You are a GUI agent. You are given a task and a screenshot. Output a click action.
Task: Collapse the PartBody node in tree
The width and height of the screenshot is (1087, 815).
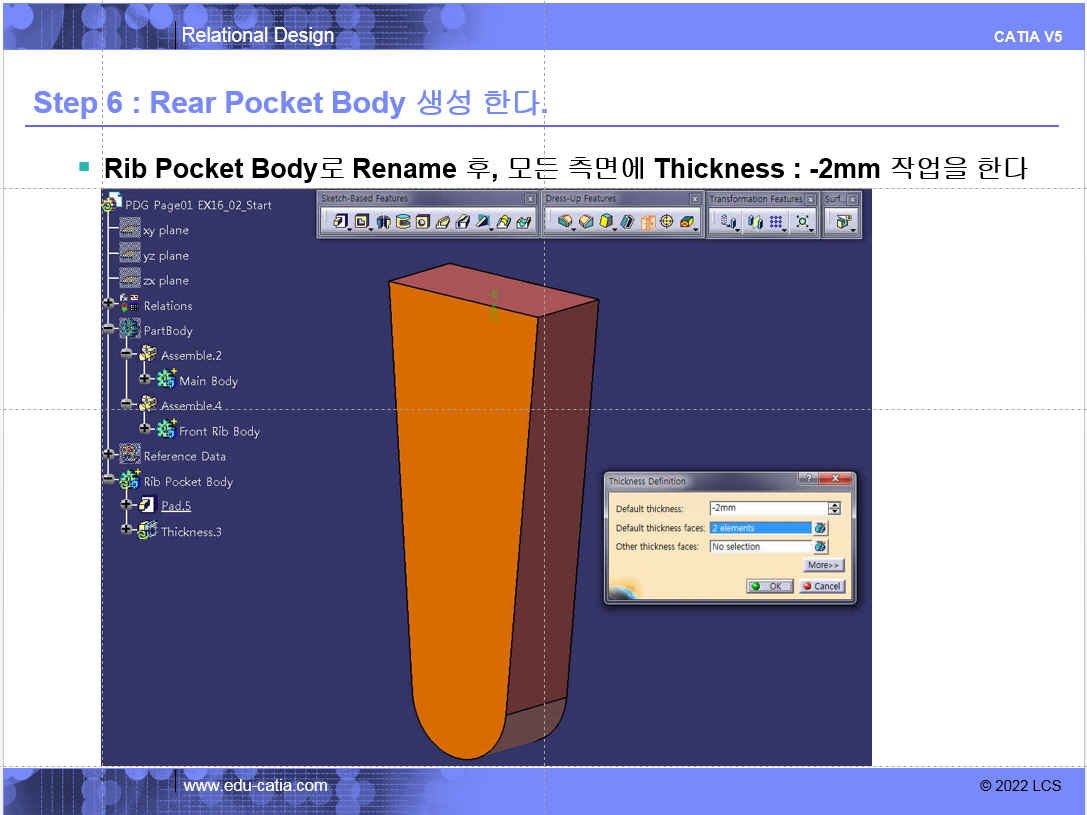pyautogui.click(x=109, y=330)
